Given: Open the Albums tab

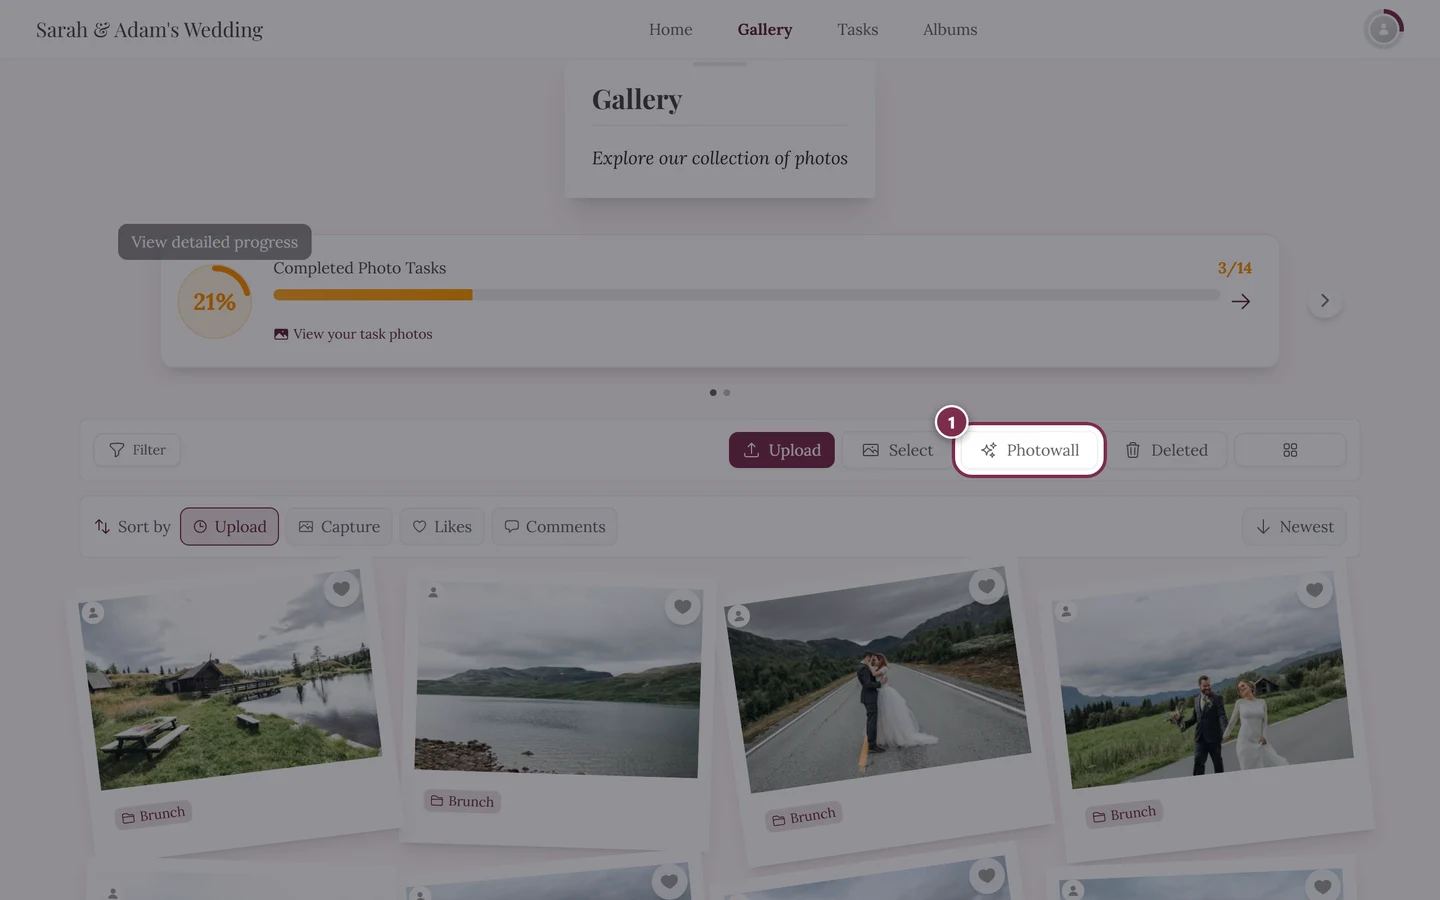Looking at the screenshot, I should tap(949, 29).
